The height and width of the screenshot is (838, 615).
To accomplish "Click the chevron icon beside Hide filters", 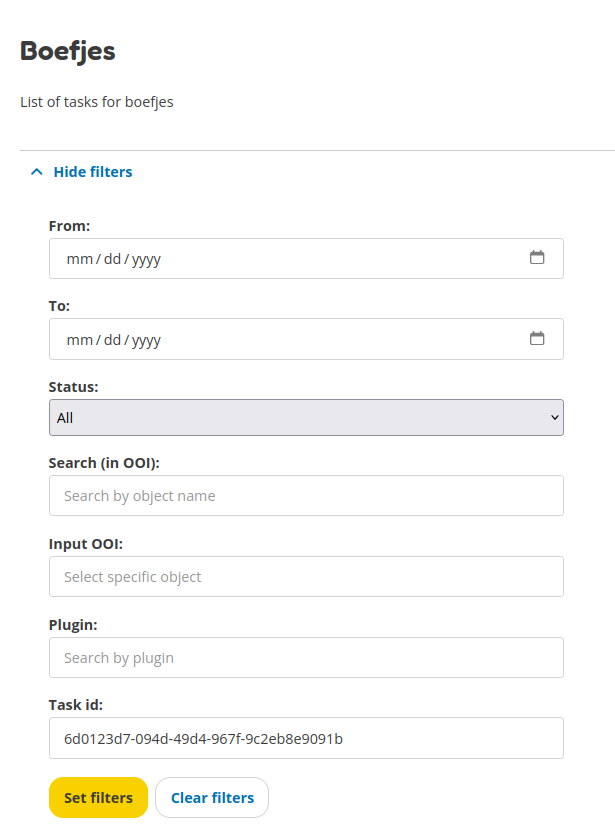I will point(37,172).
